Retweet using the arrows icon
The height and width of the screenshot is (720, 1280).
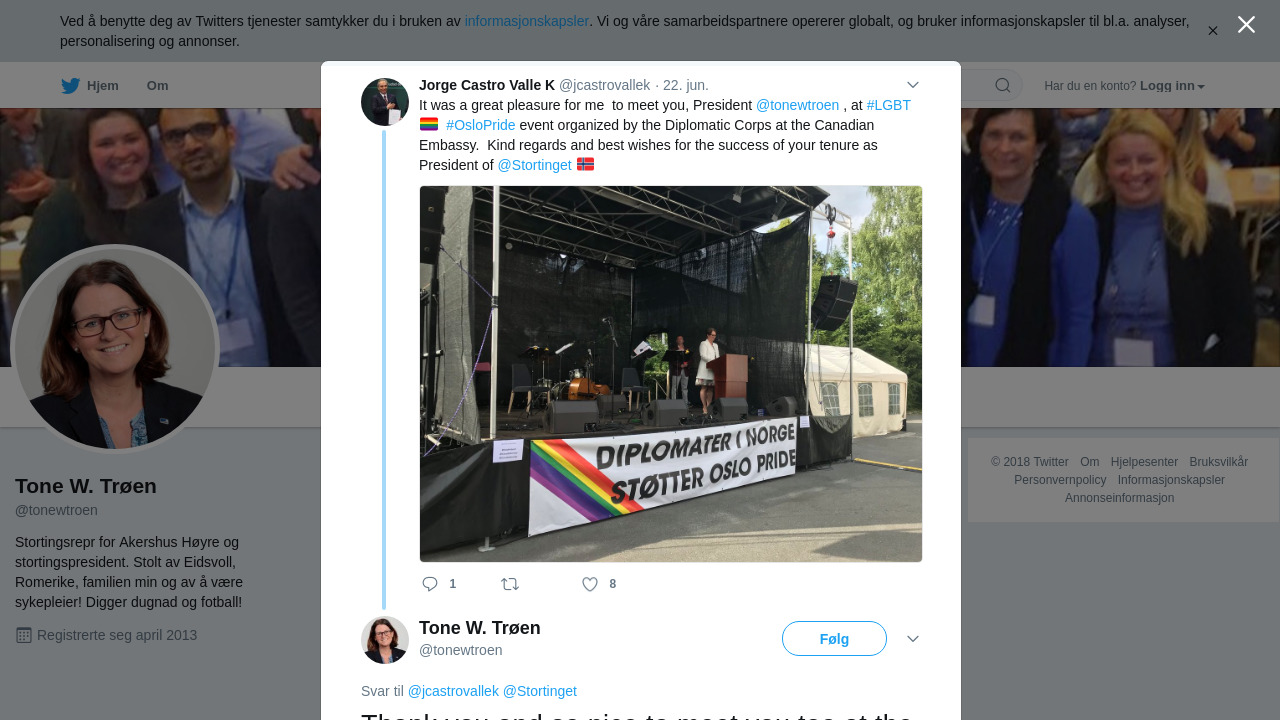pos(510,584)
